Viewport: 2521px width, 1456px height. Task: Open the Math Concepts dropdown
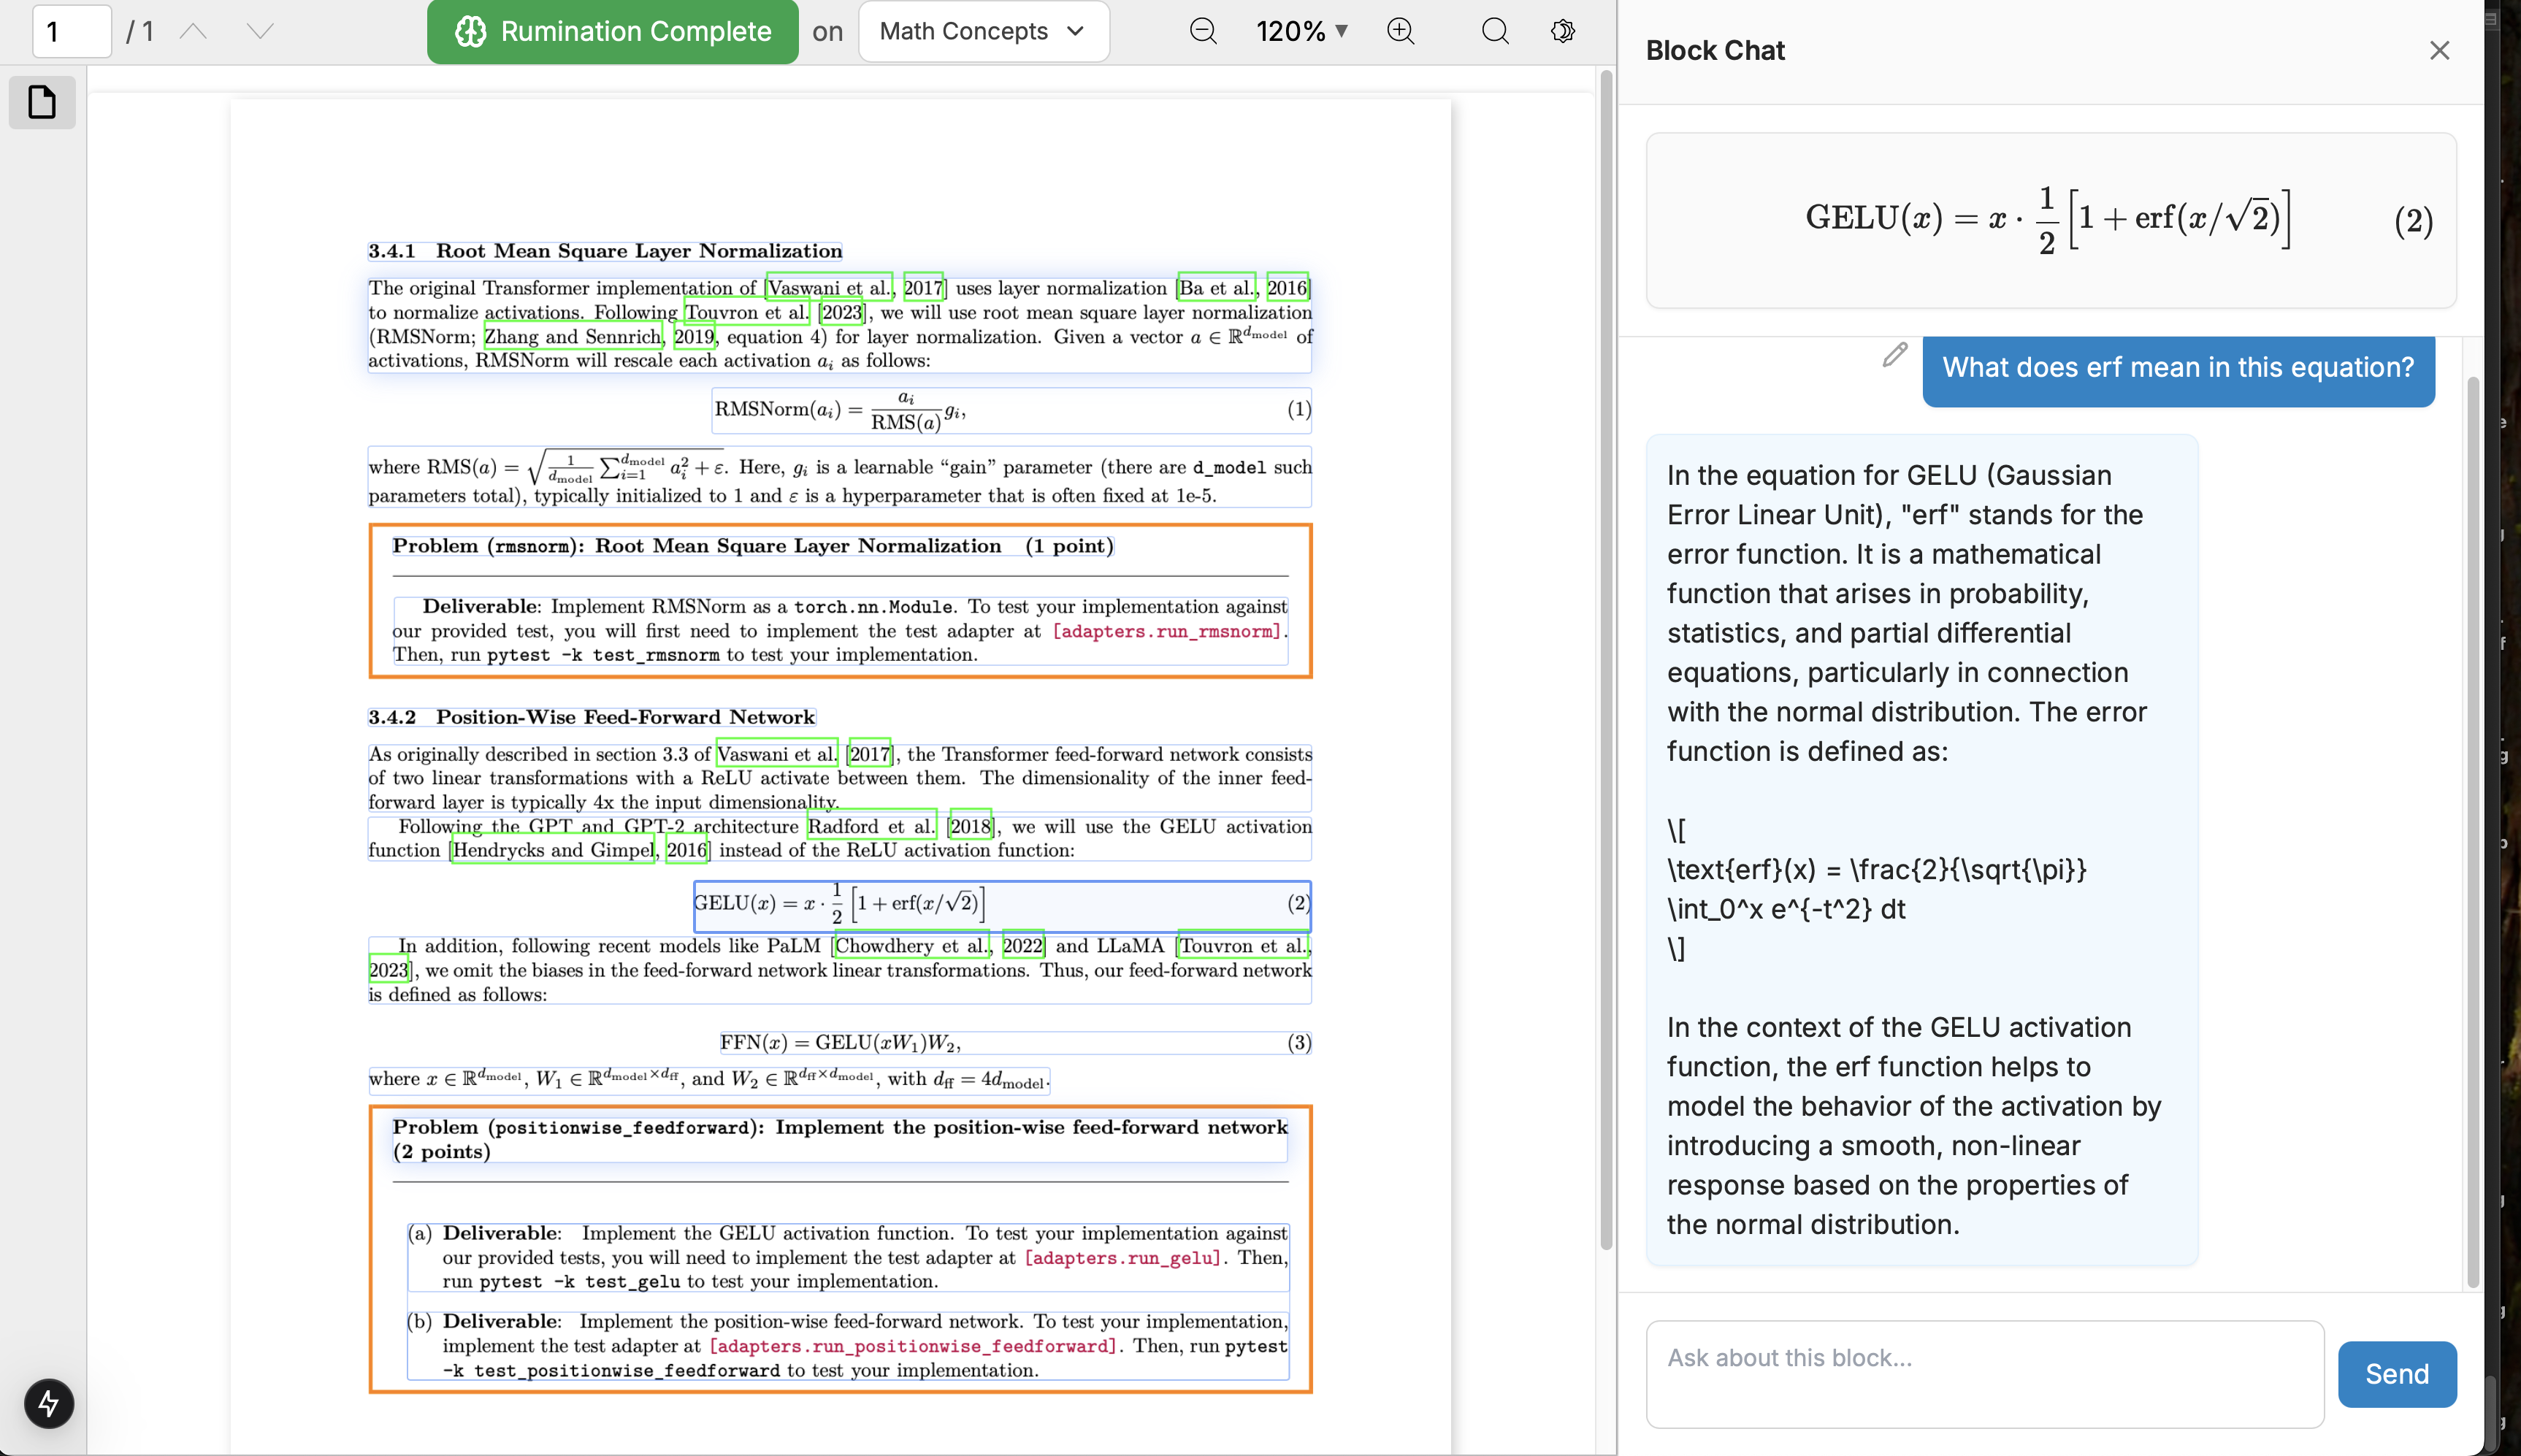coord(983,31)
